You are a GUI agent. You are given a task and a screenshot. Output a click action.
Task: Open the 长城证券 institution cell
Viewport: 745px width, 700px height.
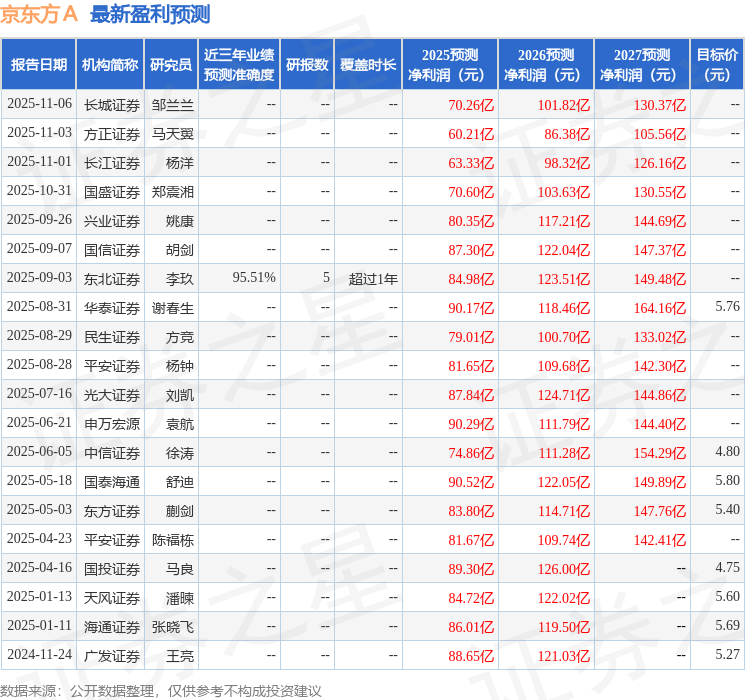[111, 104]
